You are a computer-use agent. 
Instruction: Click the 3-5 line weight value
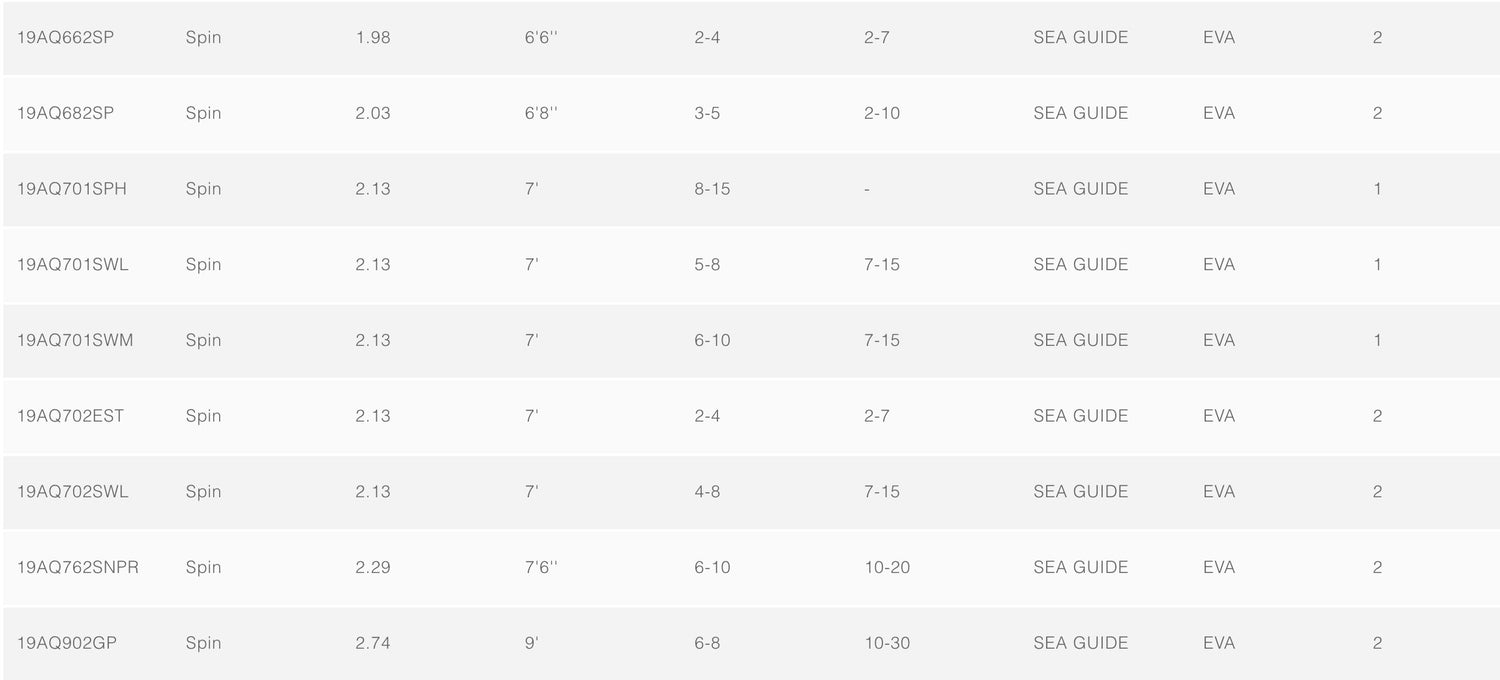click(707, 114)
